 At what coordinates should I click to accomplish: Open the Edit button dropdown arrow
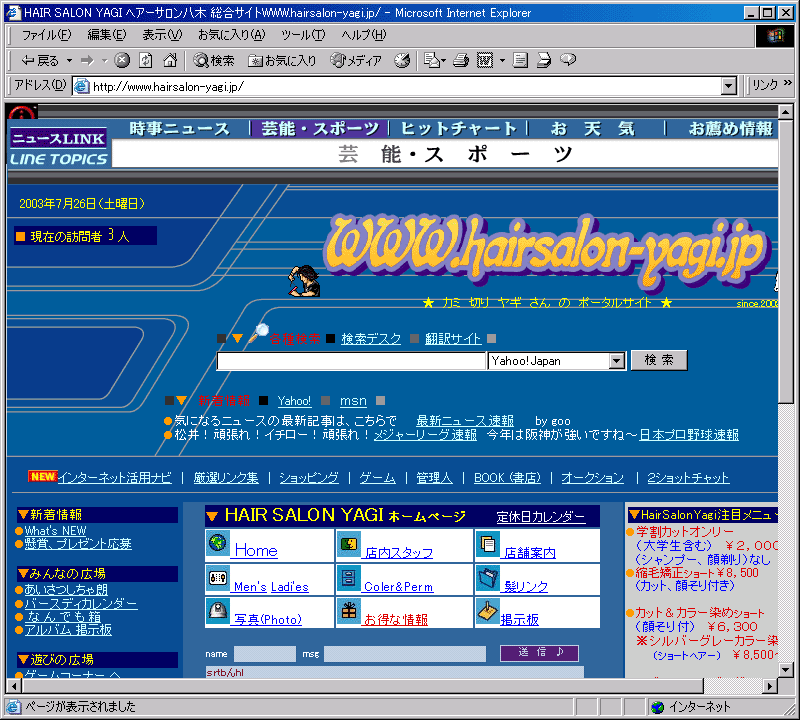[503, 61]
